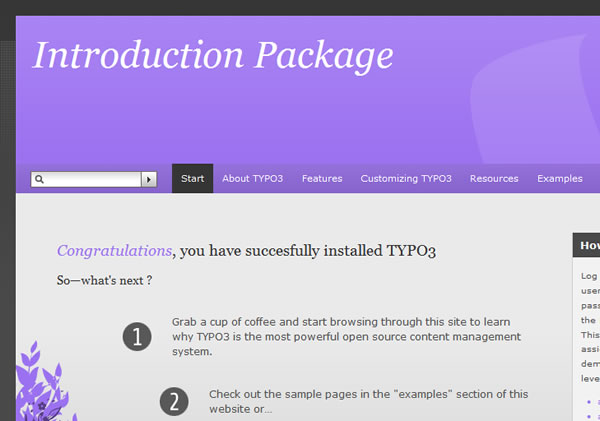This screenshot has width=600, height=421.
Task: Click the number 1 step badge
Action: coord(137,337)
